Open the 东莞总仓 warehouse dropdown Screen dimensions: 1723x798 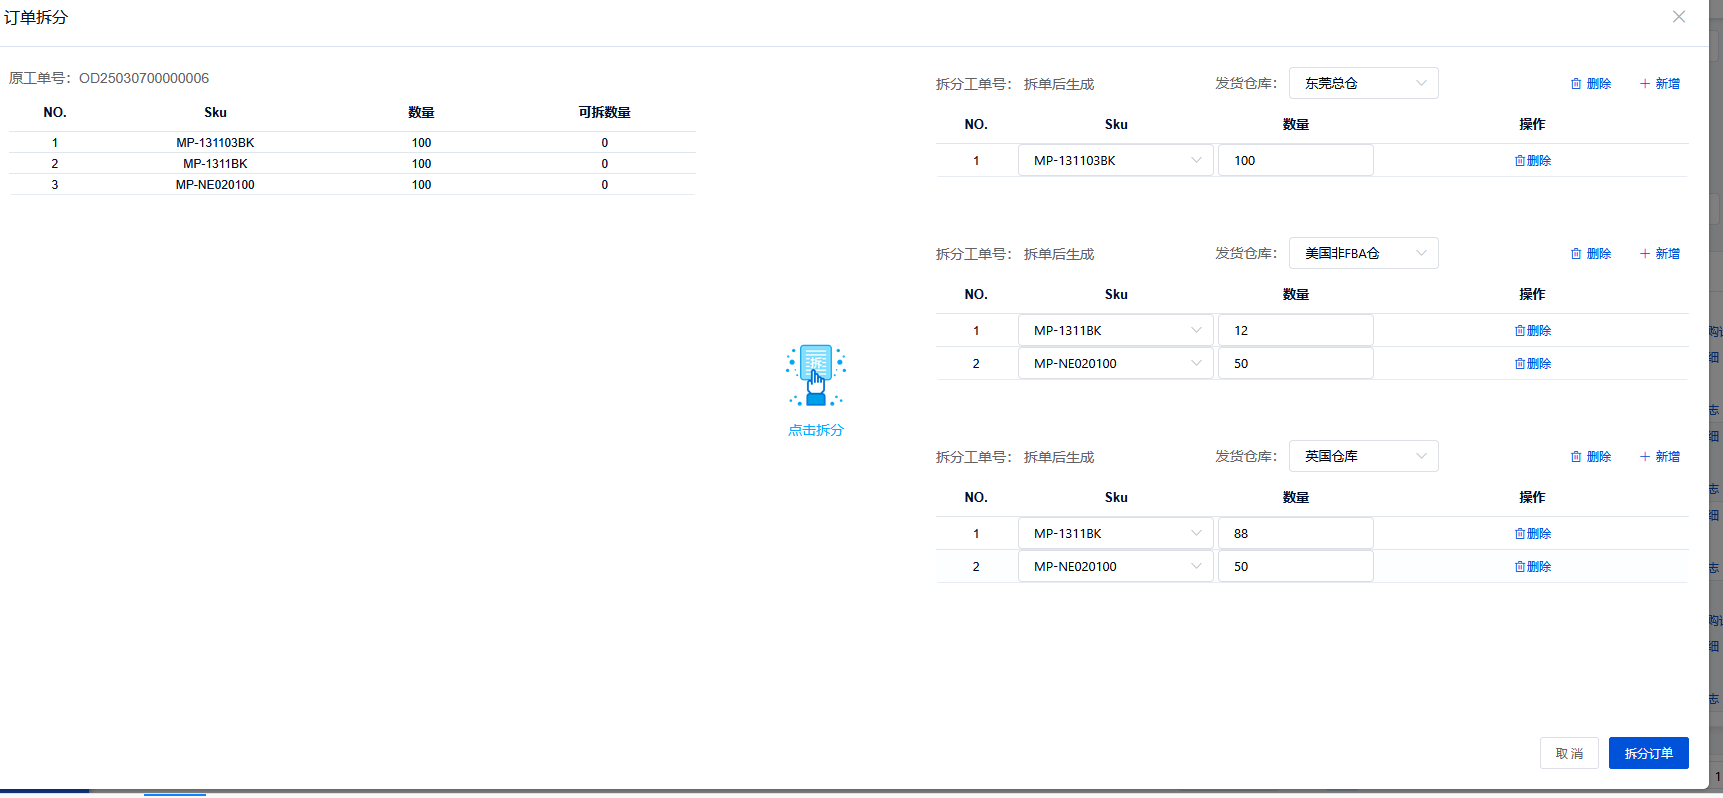[x=1363, y=84]
